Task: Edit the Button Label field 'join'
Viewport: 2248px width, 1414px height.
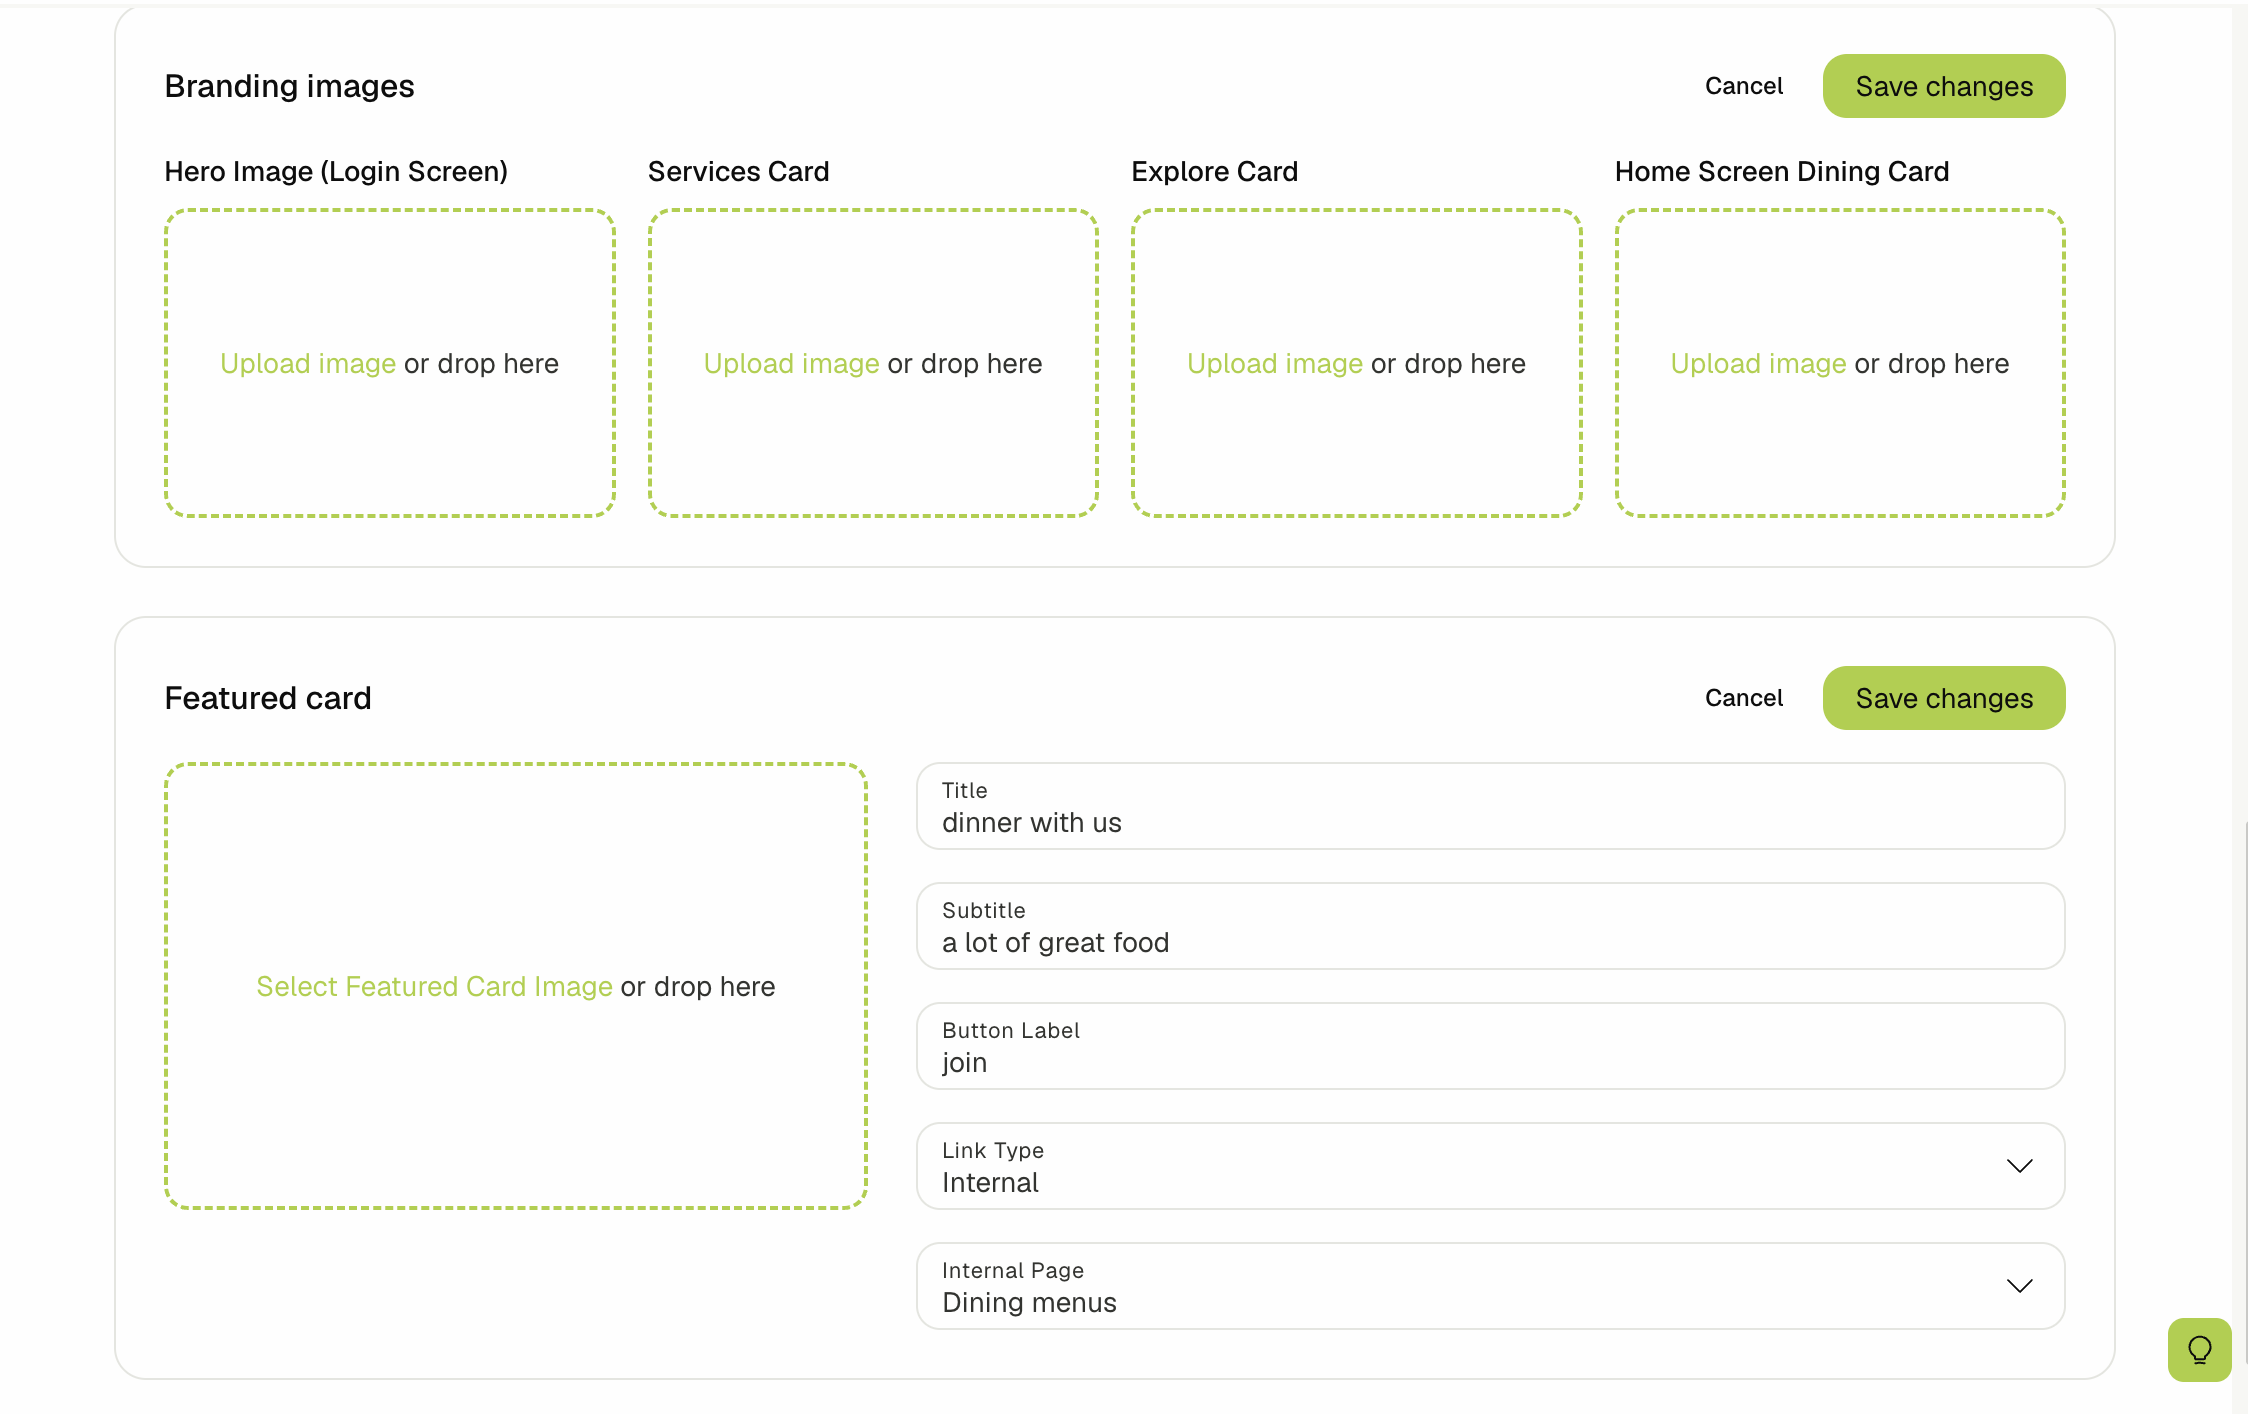Action: (x=1490, y=1046)
